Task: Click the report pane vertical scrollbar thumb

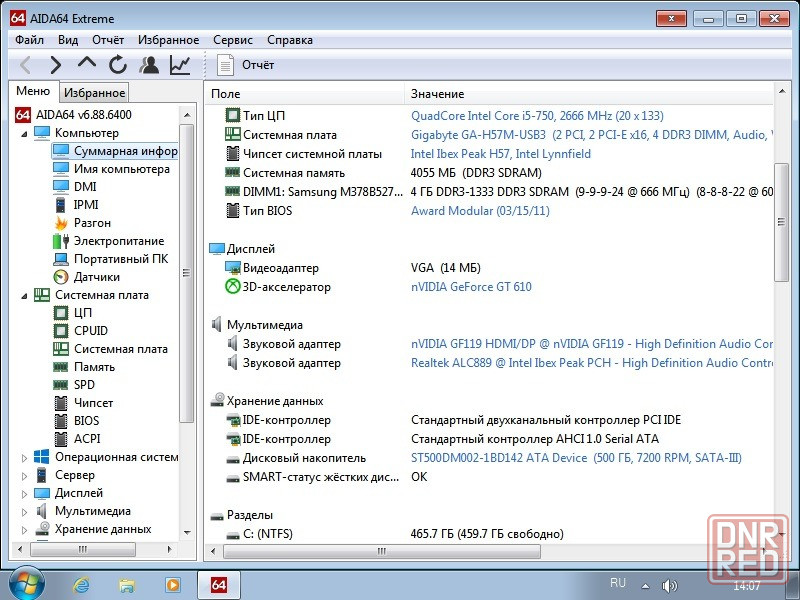Action: (781, 222)
